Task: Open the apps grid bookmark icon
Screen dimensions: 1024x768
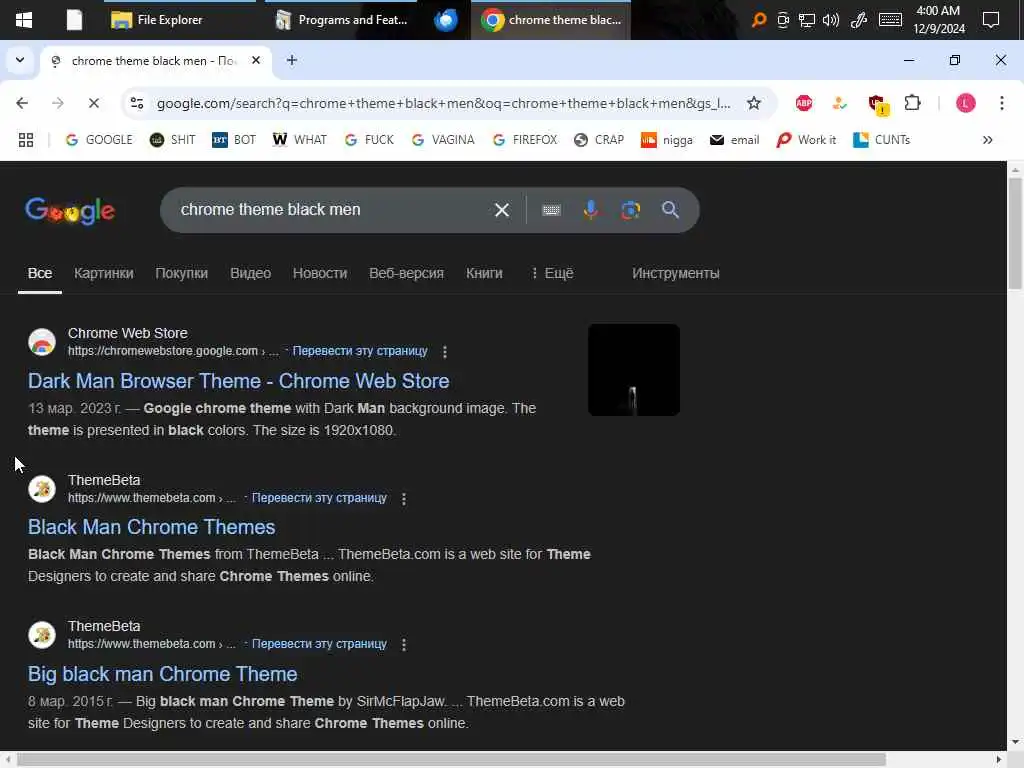Action: pyautogui.click(x=26, y=140)
